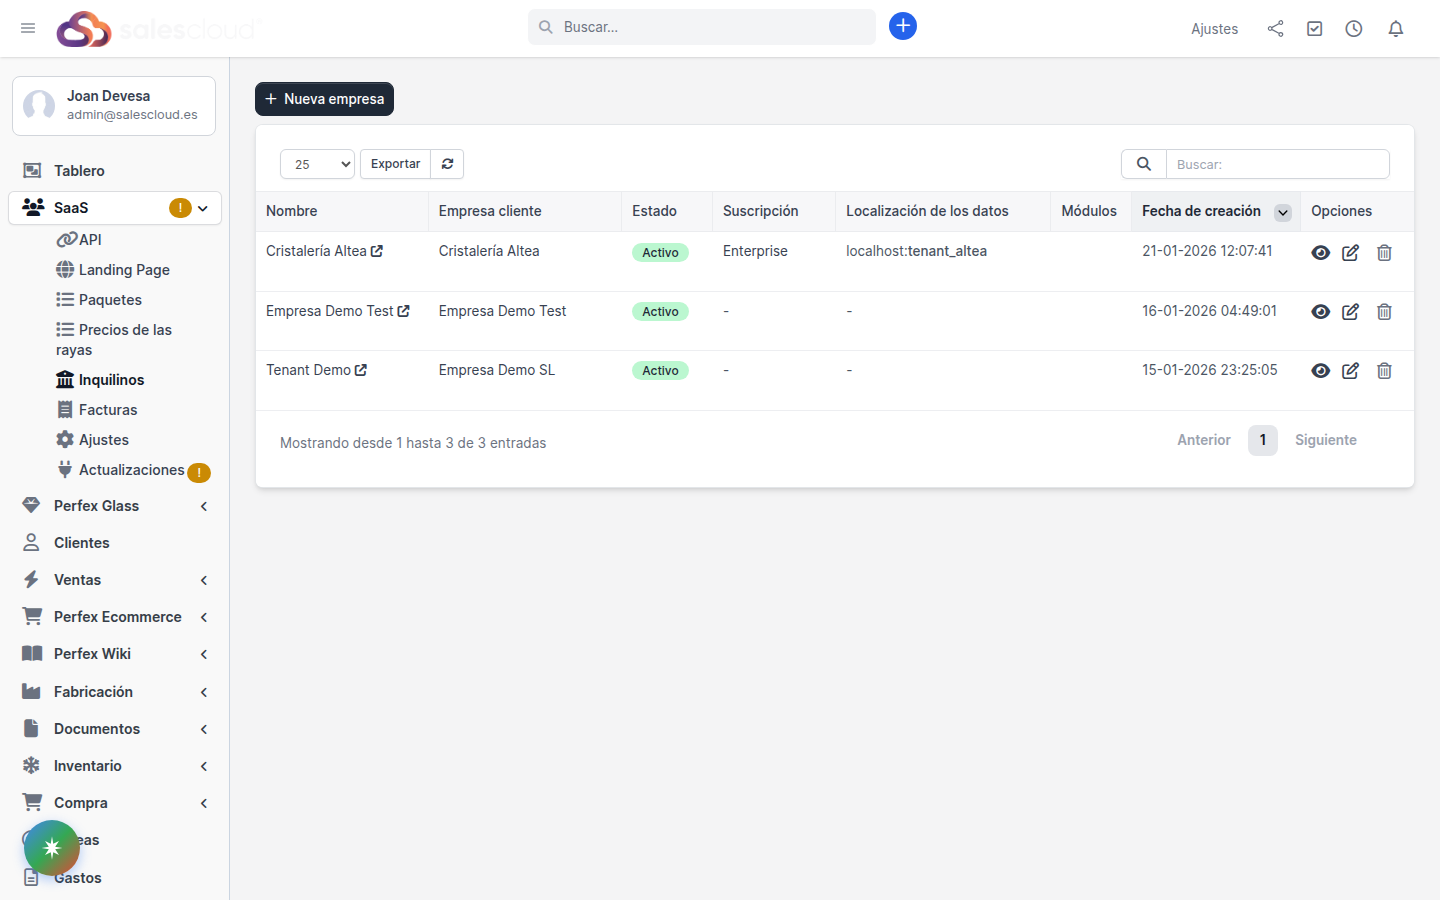Image resolution: width=1440 pixels, height=900 pixels.
Task: Click the Nueva empresa button
Action: (324, 99)
